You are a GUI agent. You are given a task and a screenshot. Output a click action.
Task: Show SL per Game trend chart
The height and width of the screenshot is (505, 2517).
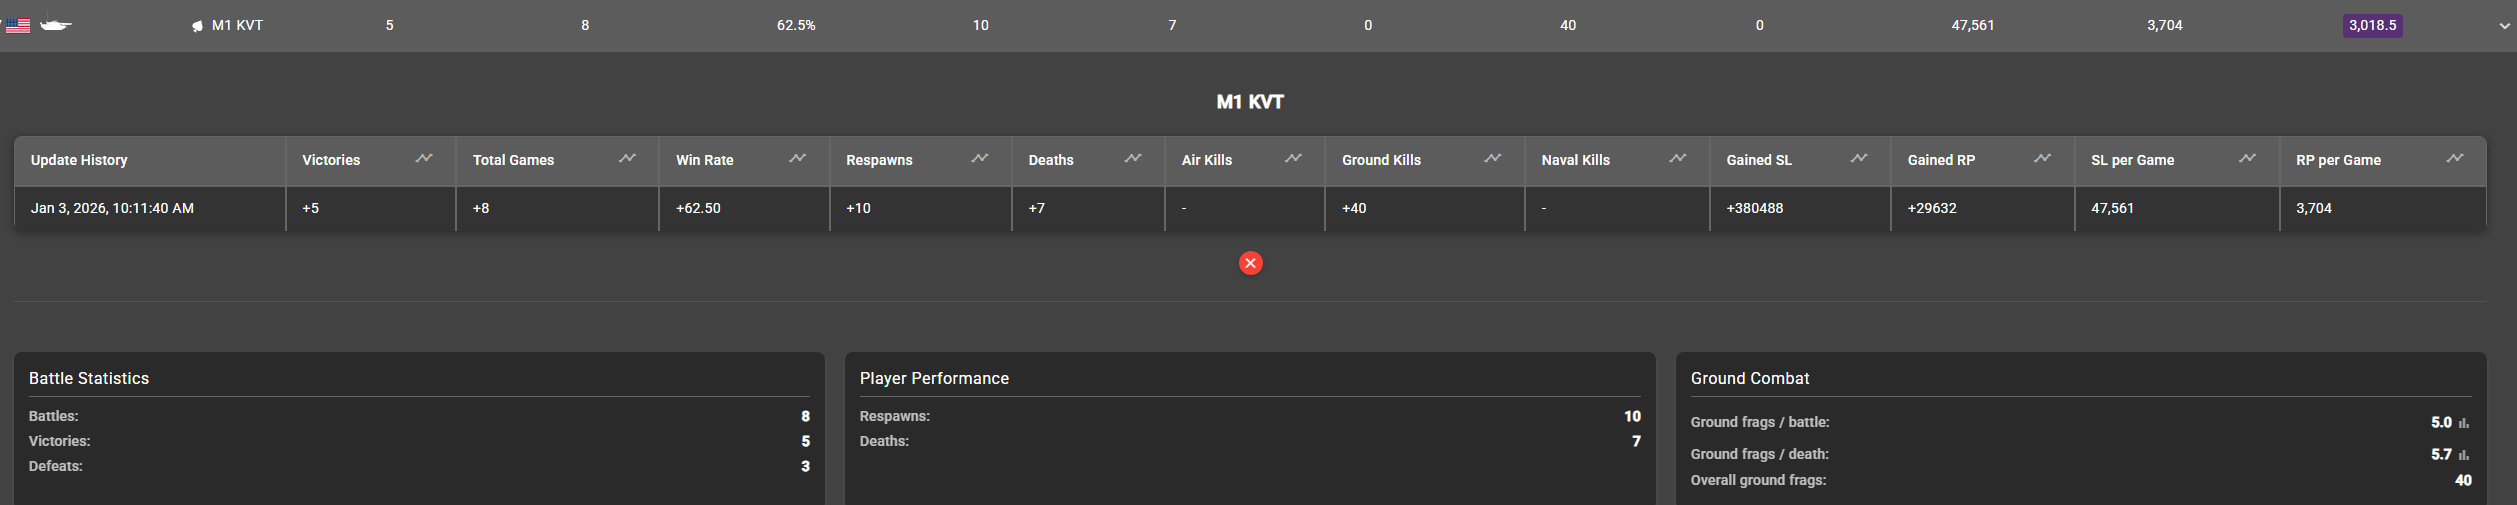point(2247,159)
